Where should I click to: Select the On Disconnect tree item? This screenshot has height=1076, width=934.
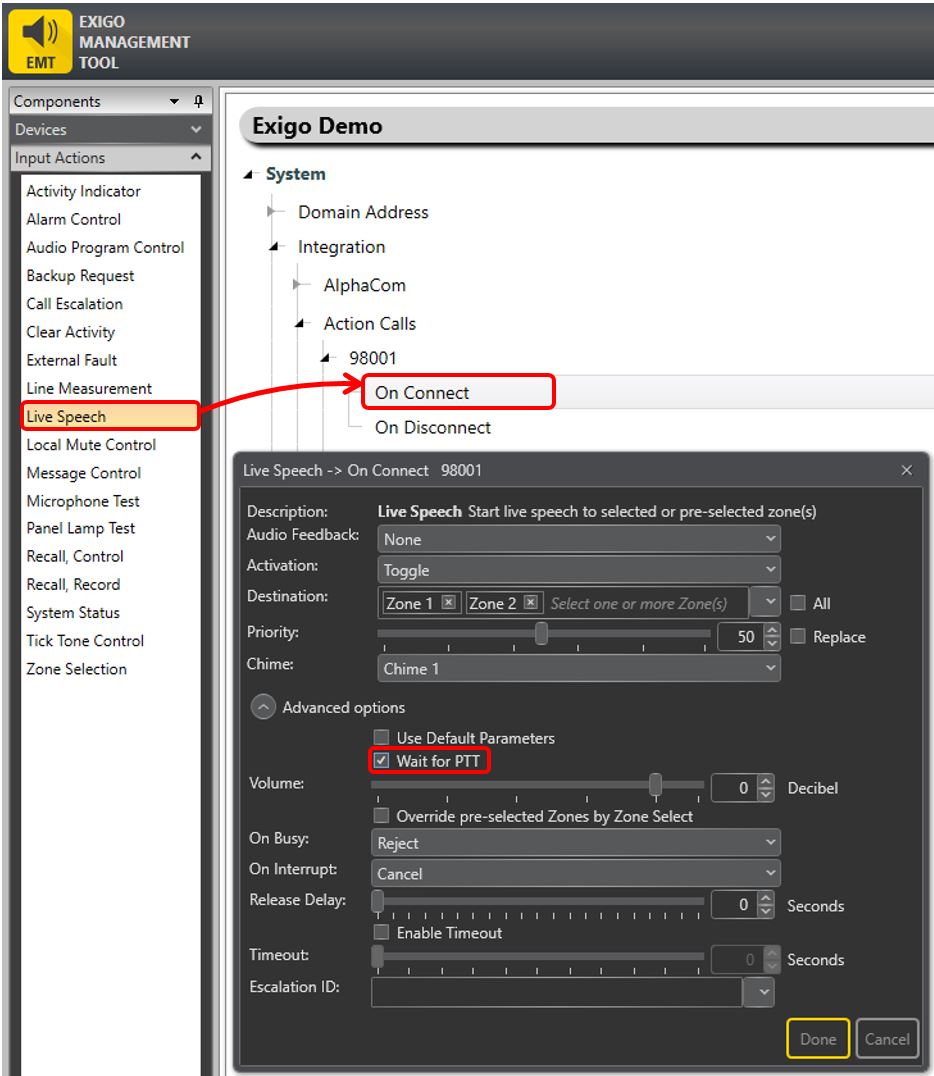[433, 428]
